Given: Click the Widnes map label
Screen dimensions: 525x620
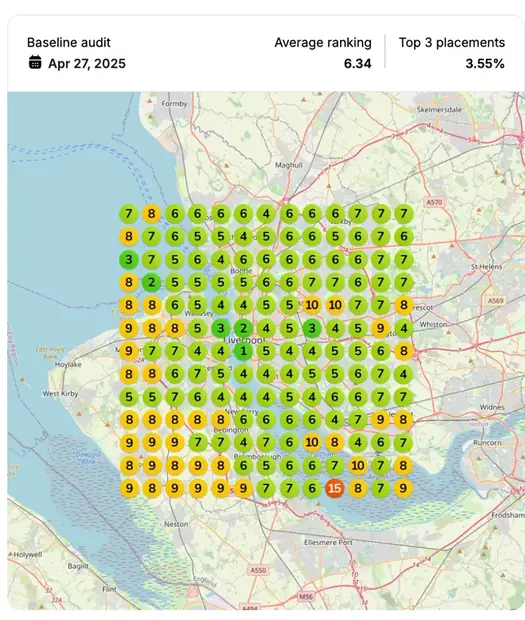Looking at the screenshot, I should [x=492, y=407].
